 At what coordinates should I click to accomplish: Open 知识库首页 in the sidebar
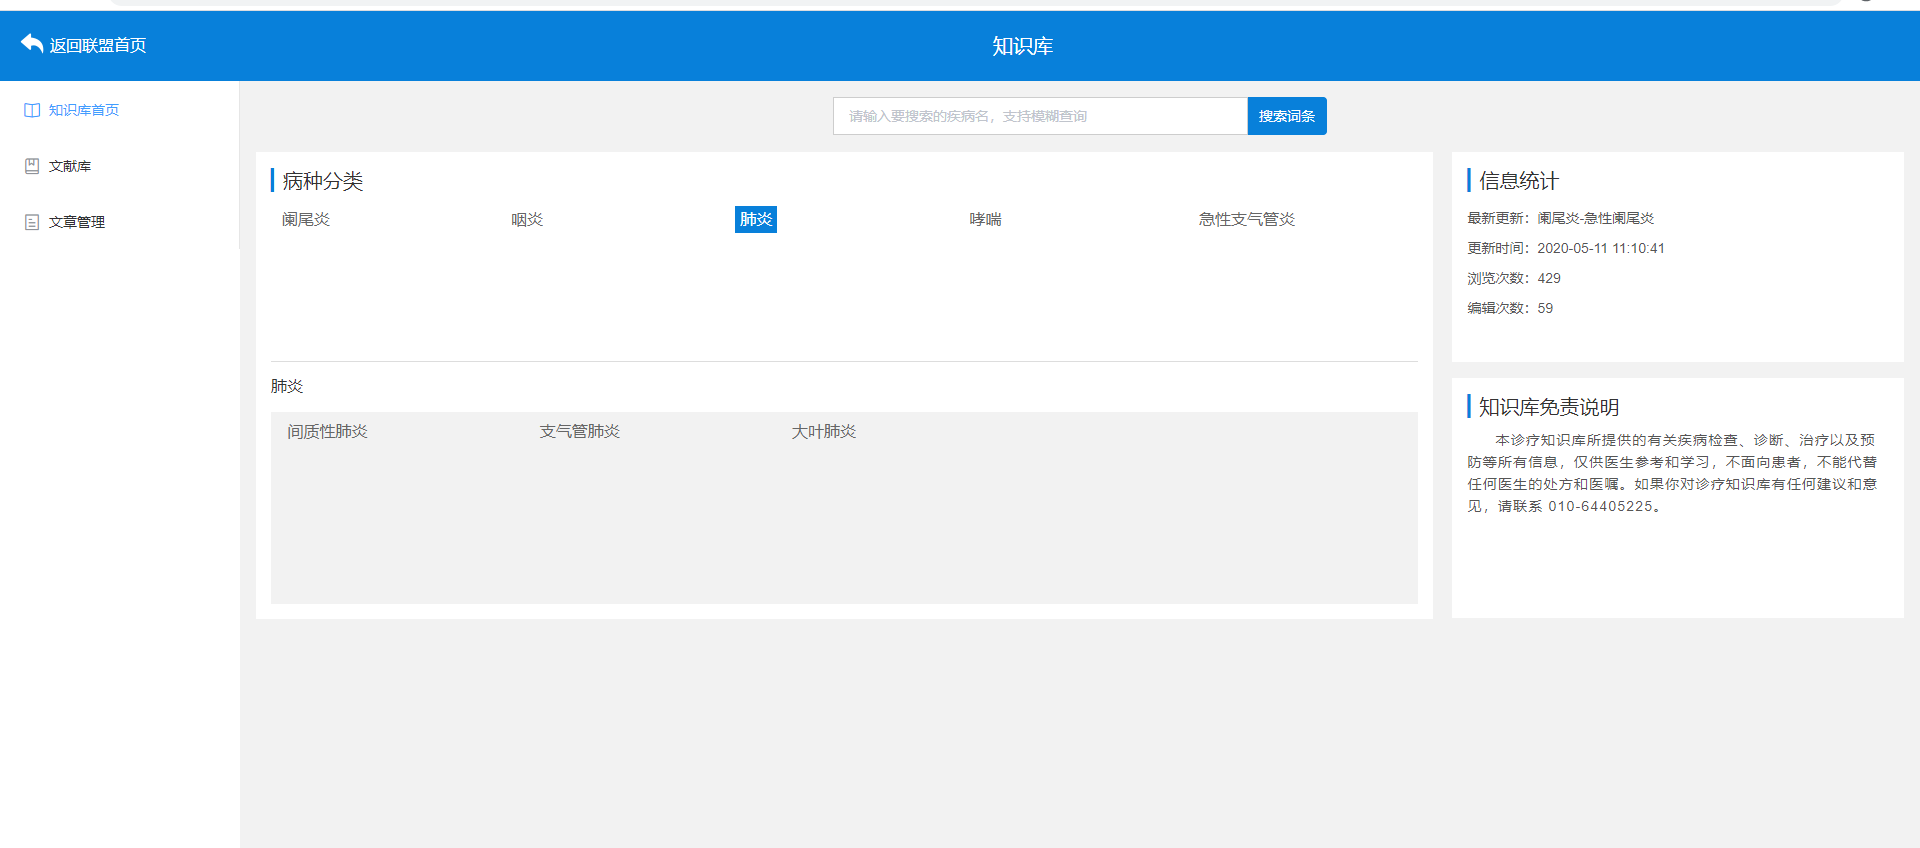pyautogui.click(x=84, y=110)
